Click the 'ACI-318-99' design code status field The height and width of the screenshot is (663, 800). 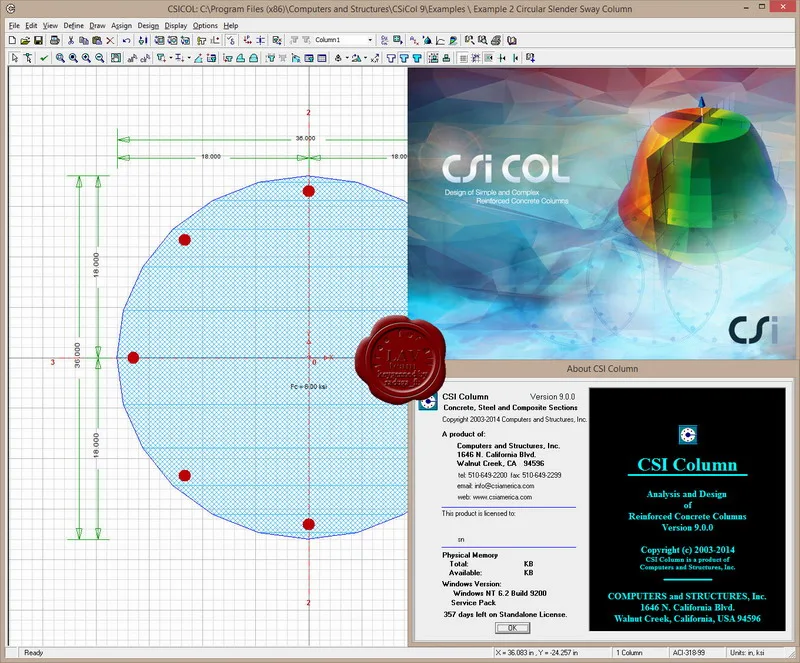pos(688,653)
